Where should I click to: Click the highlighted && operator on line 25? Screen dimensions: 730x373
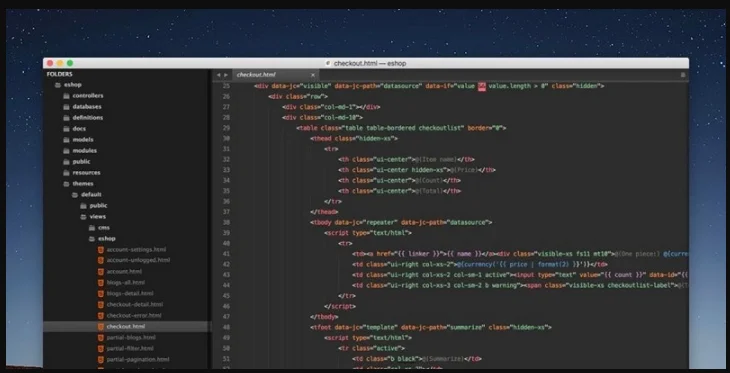pos(482,86)
